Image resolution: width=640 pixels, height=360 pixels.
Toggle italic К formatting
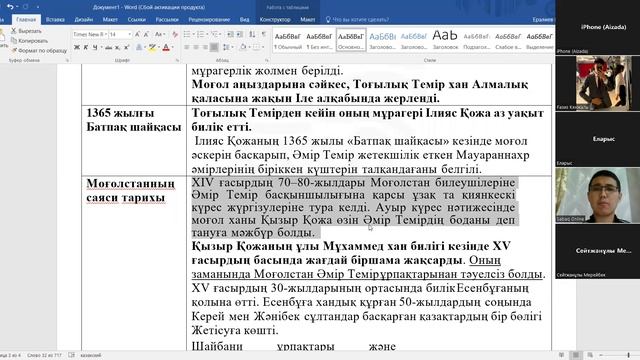pyautogui.click(x=86, y=47)
